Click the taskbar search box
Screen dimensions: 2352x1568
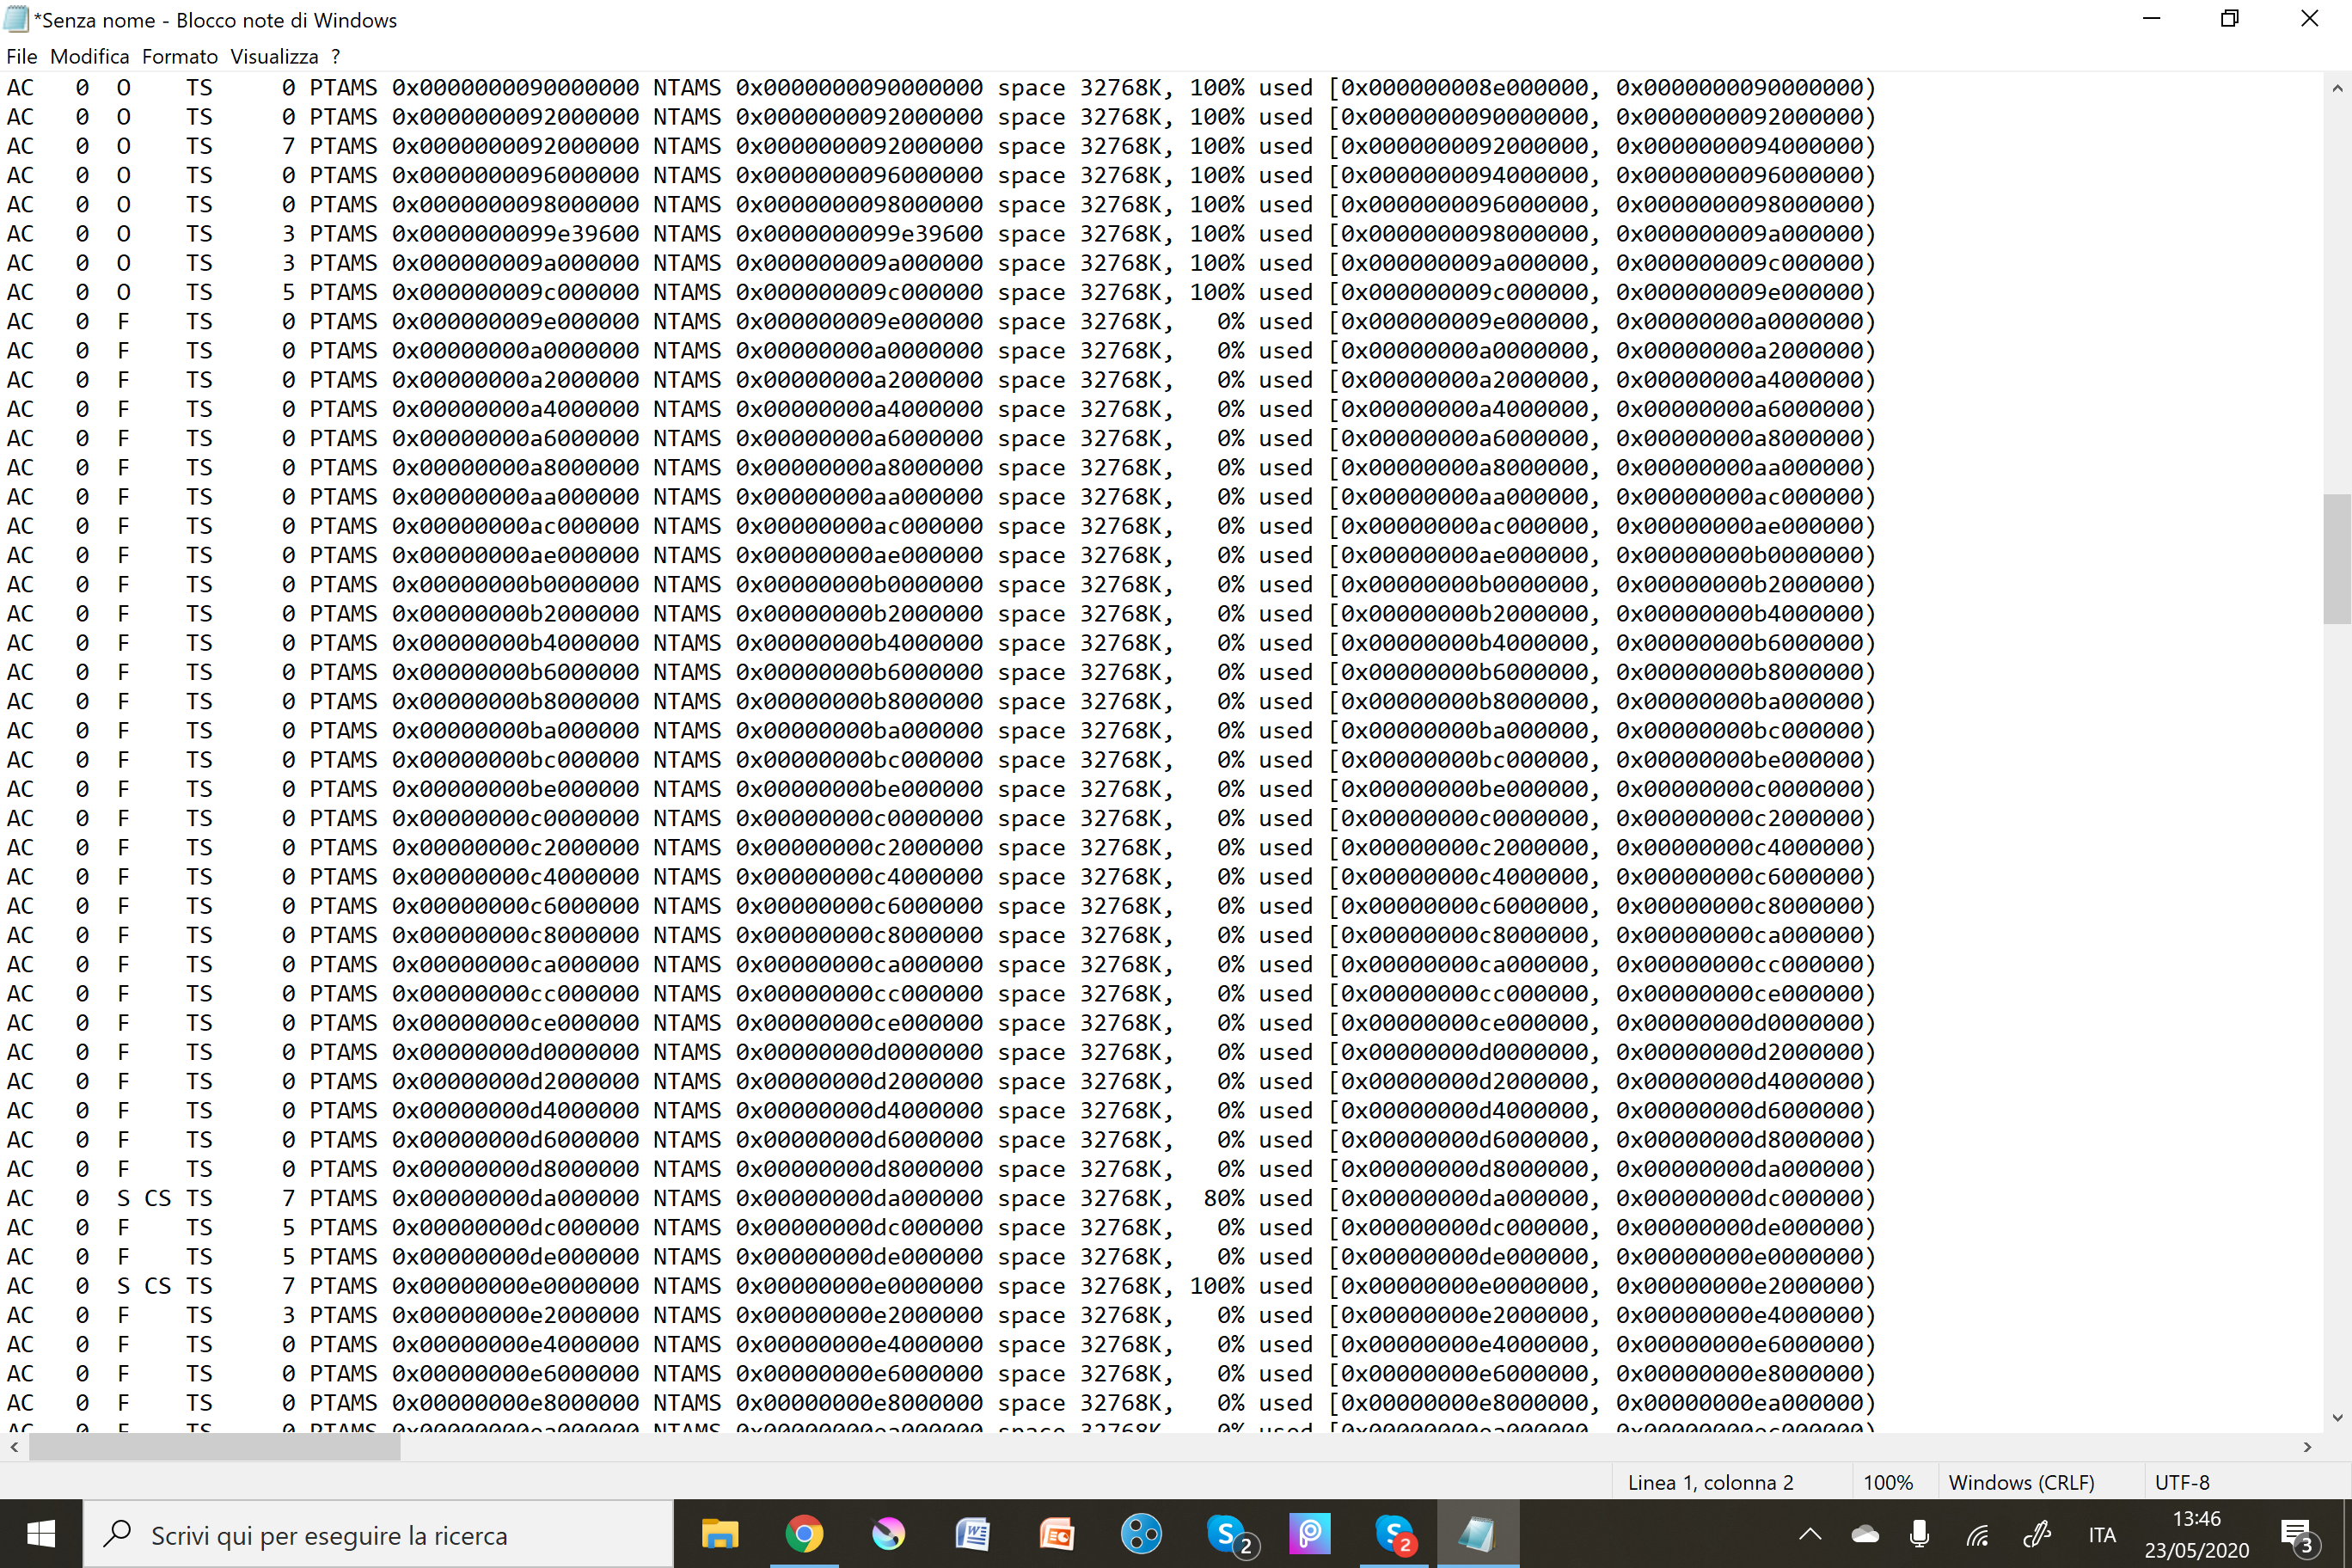pos(378,1535)
